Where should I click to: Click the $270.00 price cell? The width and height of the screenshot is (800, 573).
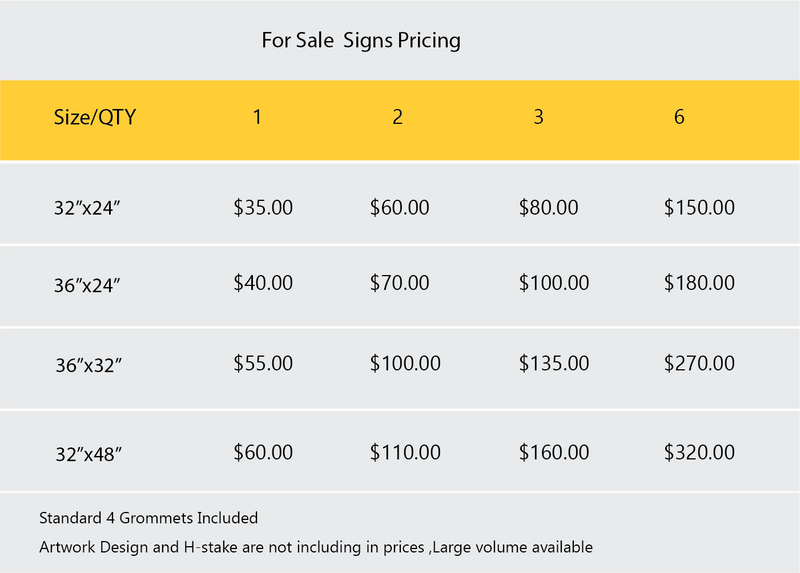point(699,363)
